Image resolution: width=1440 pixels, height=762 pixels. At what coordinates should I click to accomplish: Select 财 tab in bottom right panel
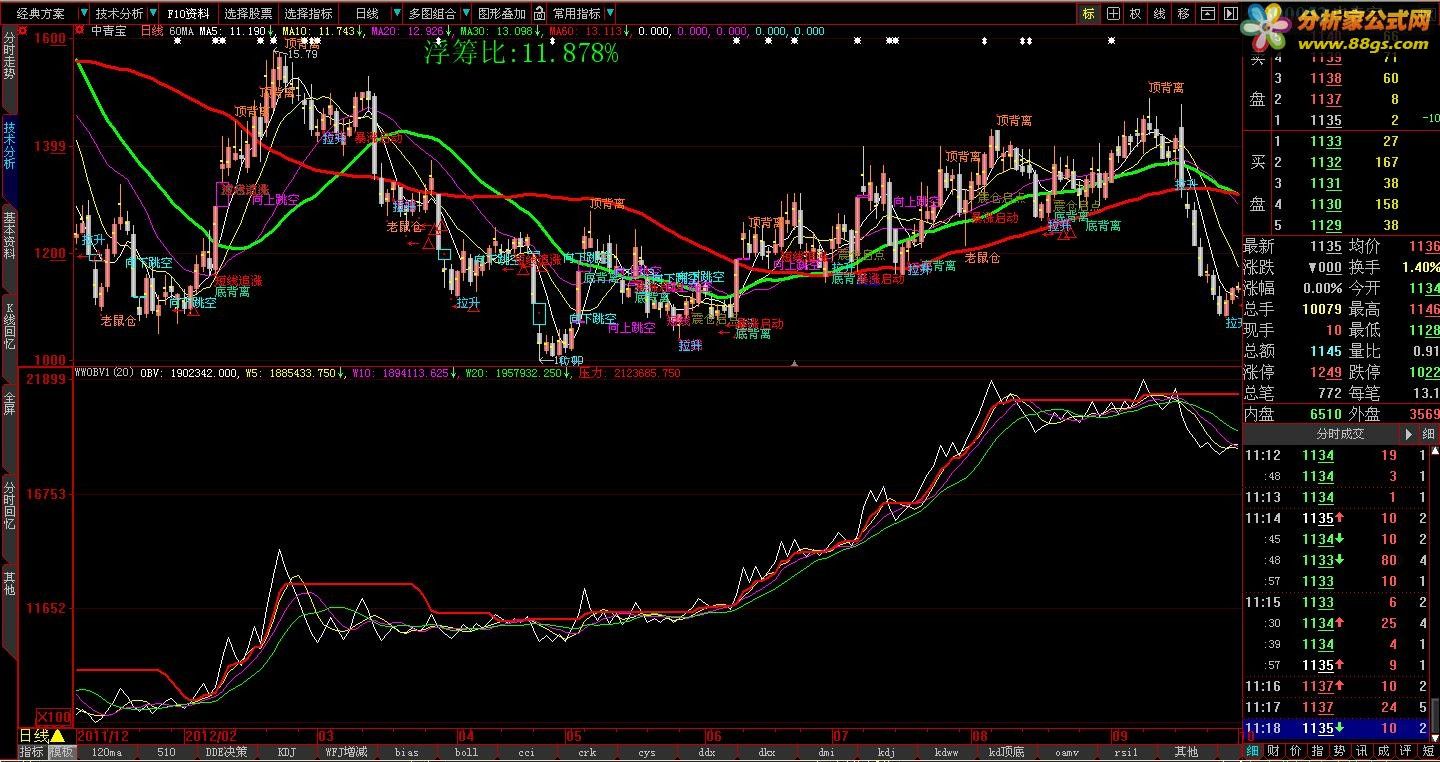[1274, 751]
